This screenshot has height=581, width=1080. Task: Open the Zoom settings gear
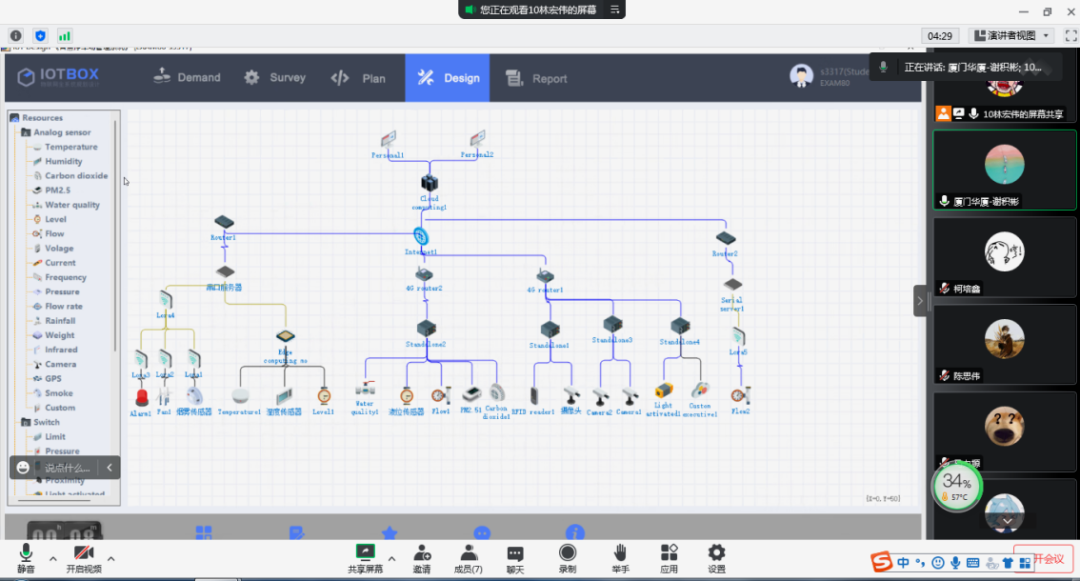pos(716,553)
